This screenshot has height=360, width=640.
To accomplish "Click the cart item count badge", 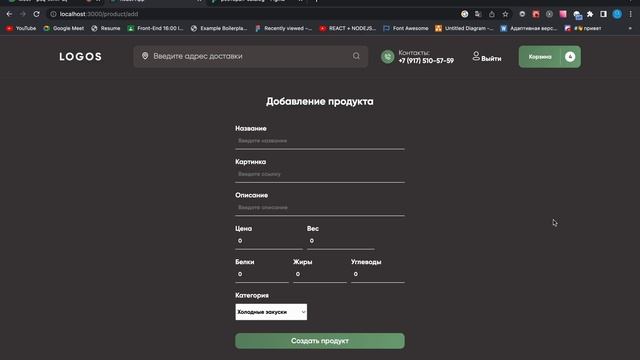I will (x=570, y=57).
